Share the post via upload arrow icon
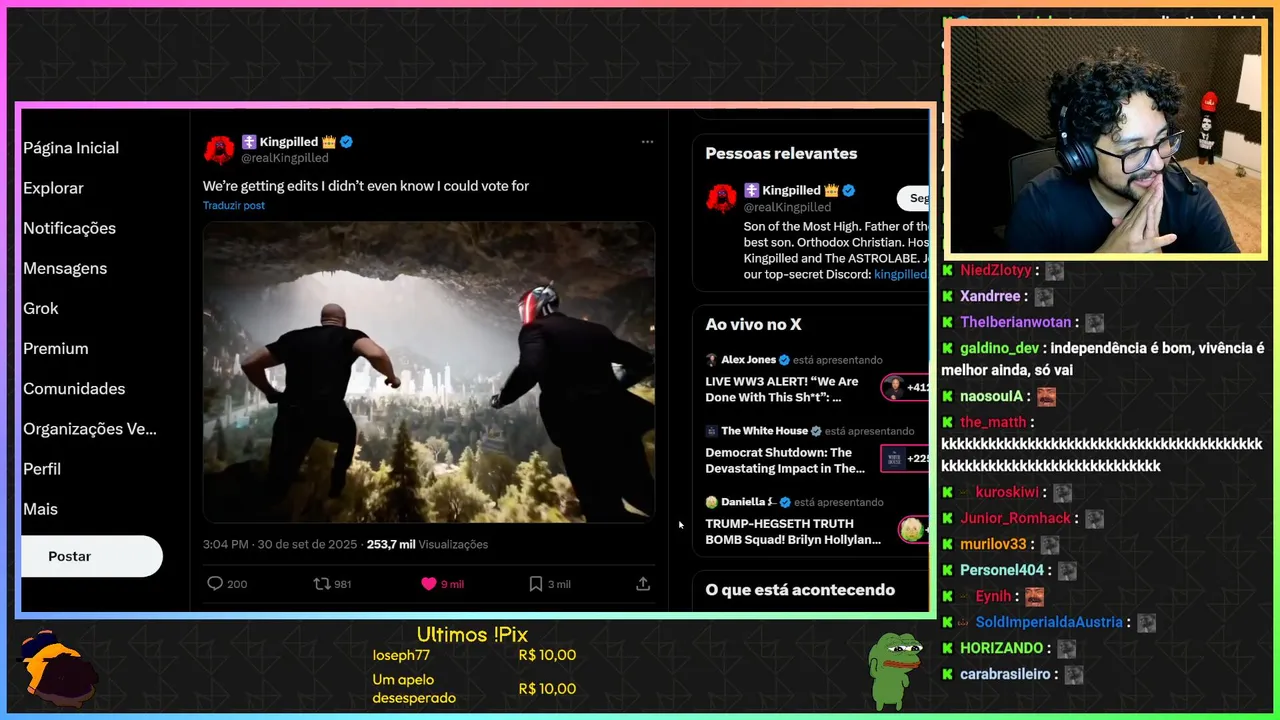The image size is (1280, 720). tap(643, 584)
